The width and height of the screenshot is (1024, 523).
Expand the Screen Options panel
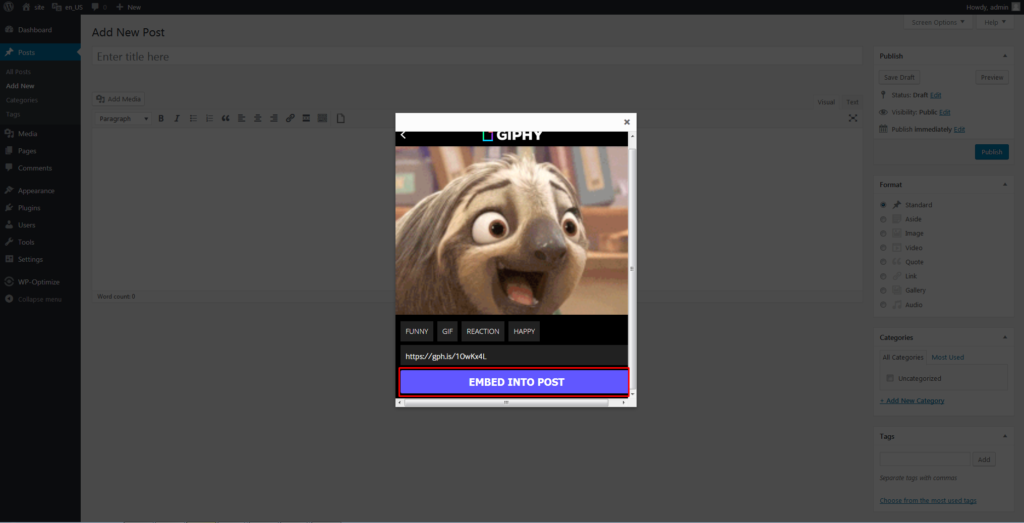938,22
